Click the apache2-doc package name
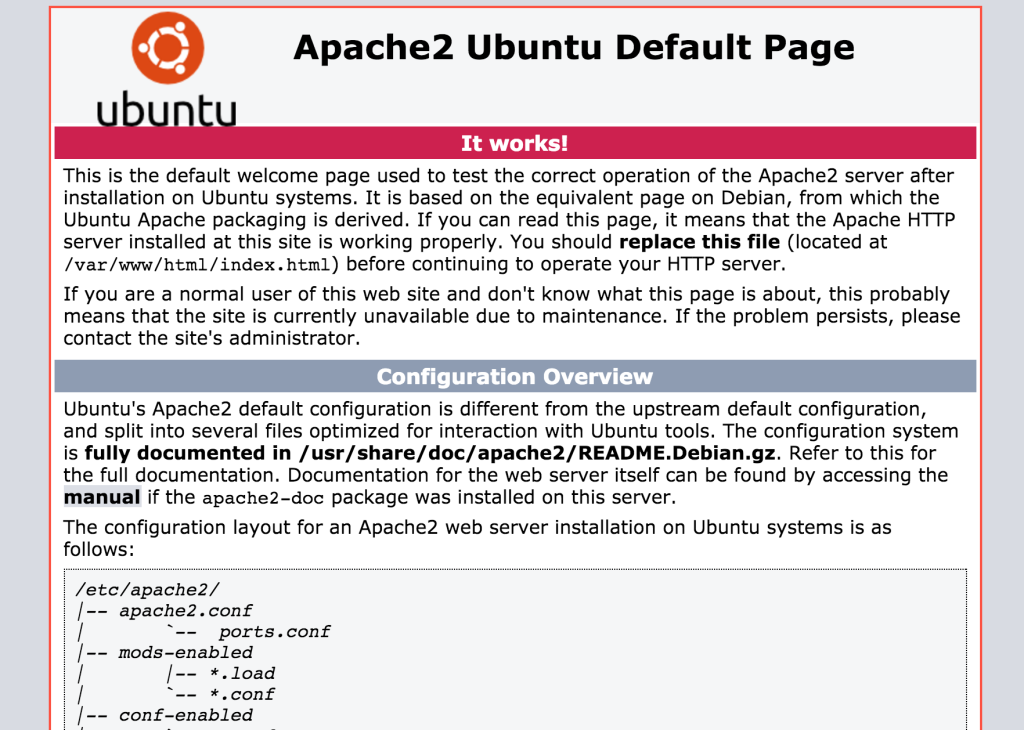Viewport: 1024px width, 730px height. pyautogui.click(x=263, y=498)
